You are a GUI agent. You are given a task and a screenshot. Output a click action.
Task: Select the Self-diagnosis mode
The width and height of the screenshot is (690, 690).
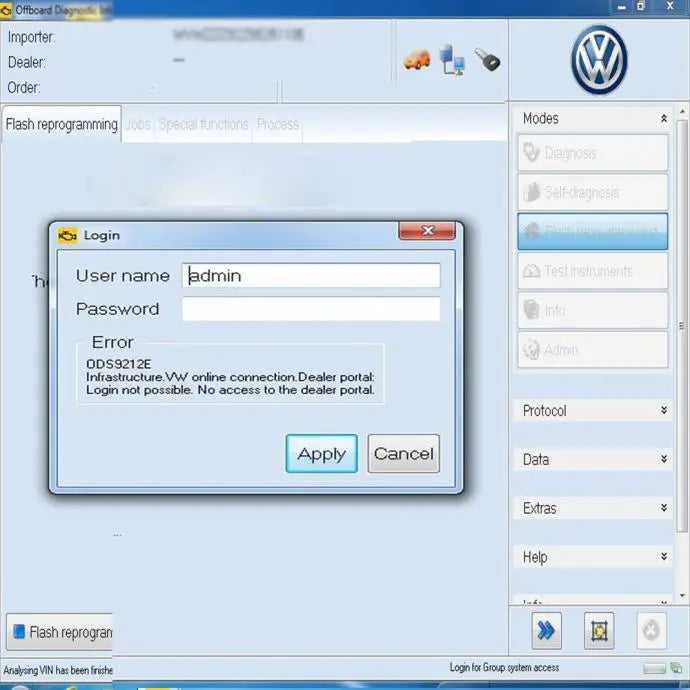click(x=593, y=192)
